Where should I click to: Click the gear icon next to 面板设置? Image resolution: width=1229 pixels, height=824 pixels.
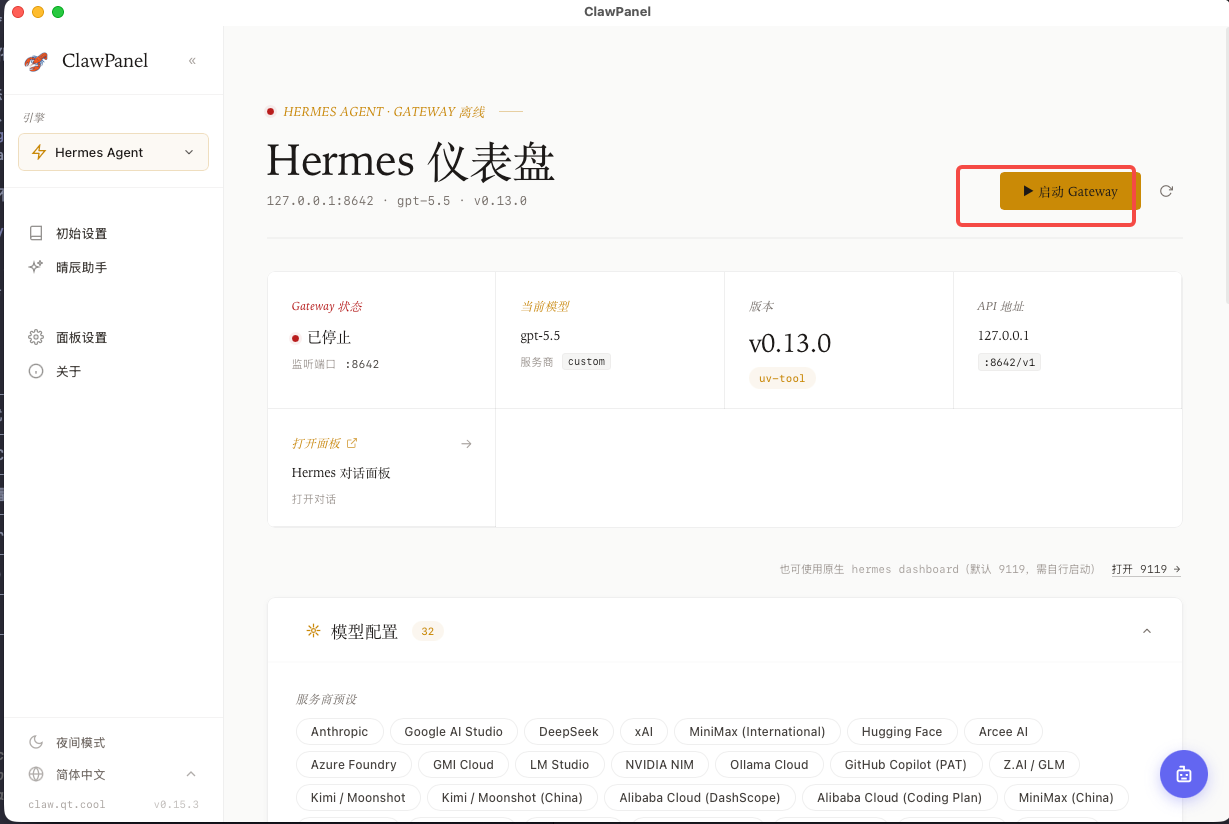(36, 337)
